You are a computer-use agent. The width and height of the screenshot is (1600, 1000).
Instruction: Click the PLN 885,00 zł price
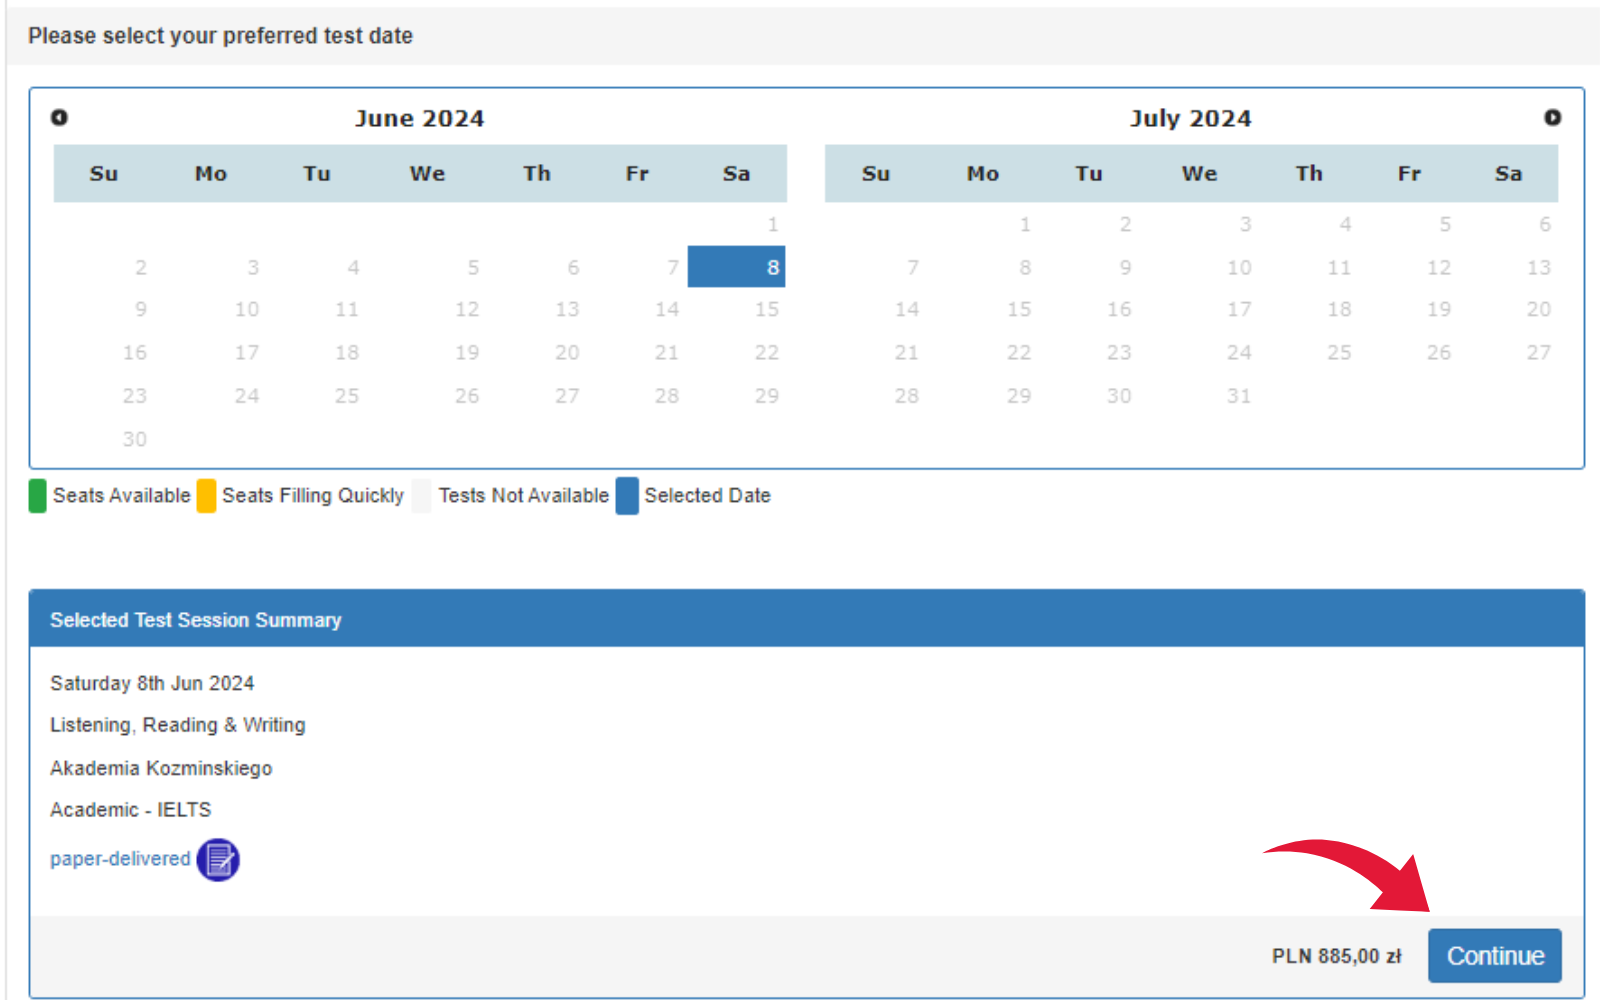[1336, 956]
